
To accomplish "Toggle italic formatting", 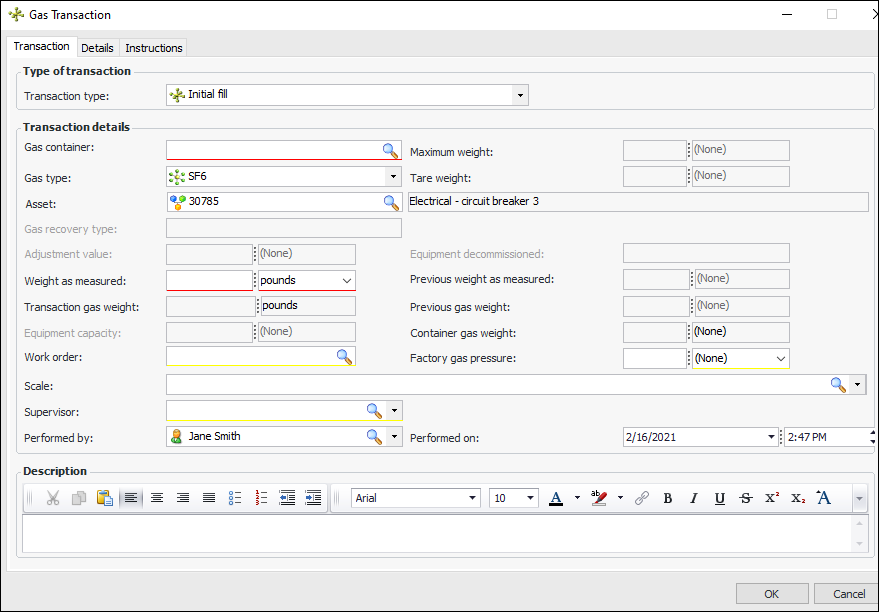I will tap(693, 498).
